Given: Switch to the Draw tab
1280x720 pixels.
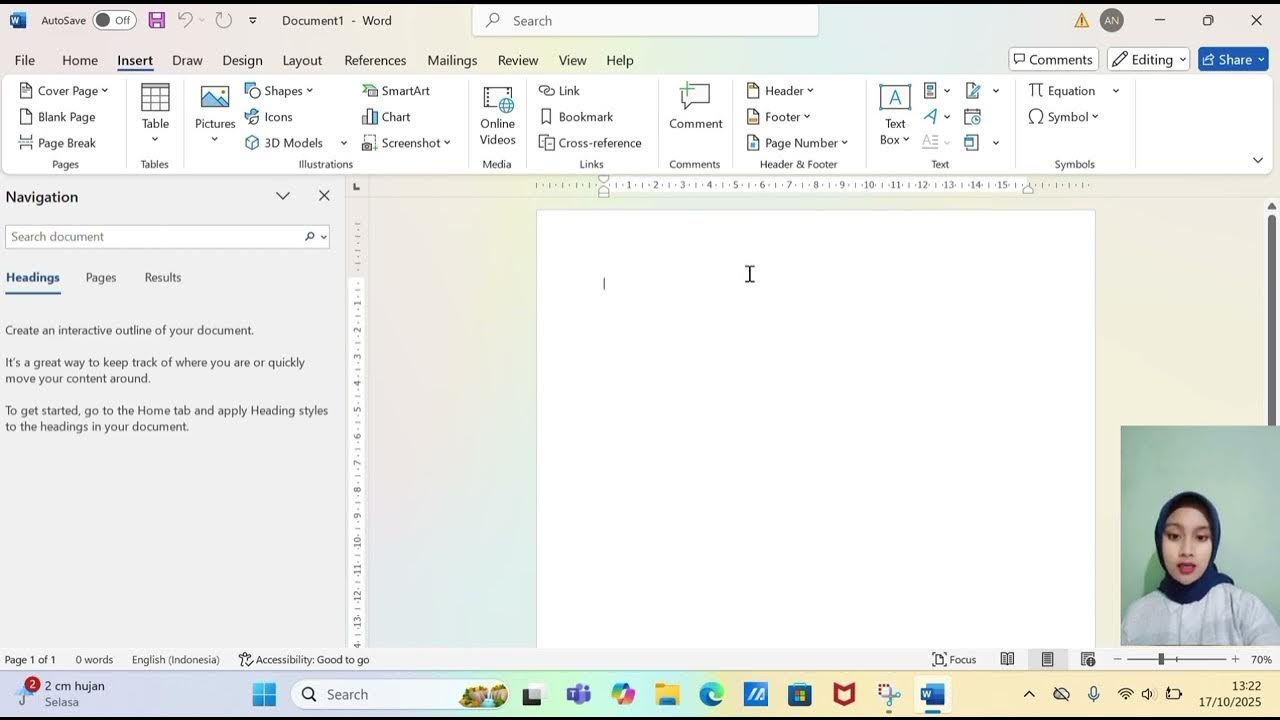Looking at the screenshot, I should point(187,60).
